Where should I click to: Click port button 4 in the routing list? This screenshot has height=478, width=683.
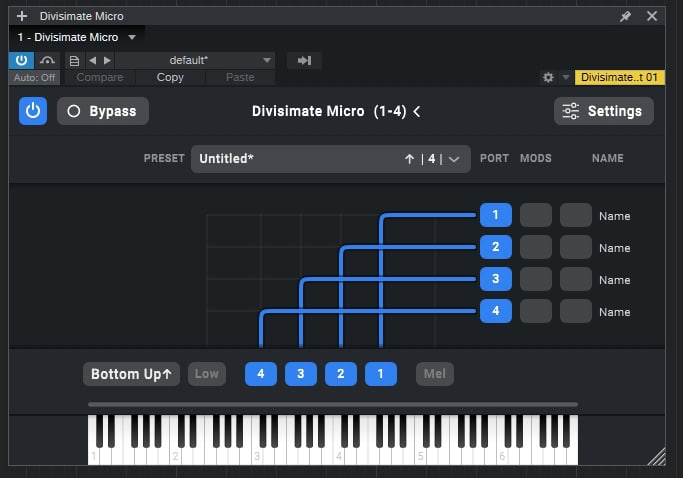tap(496, 311)
